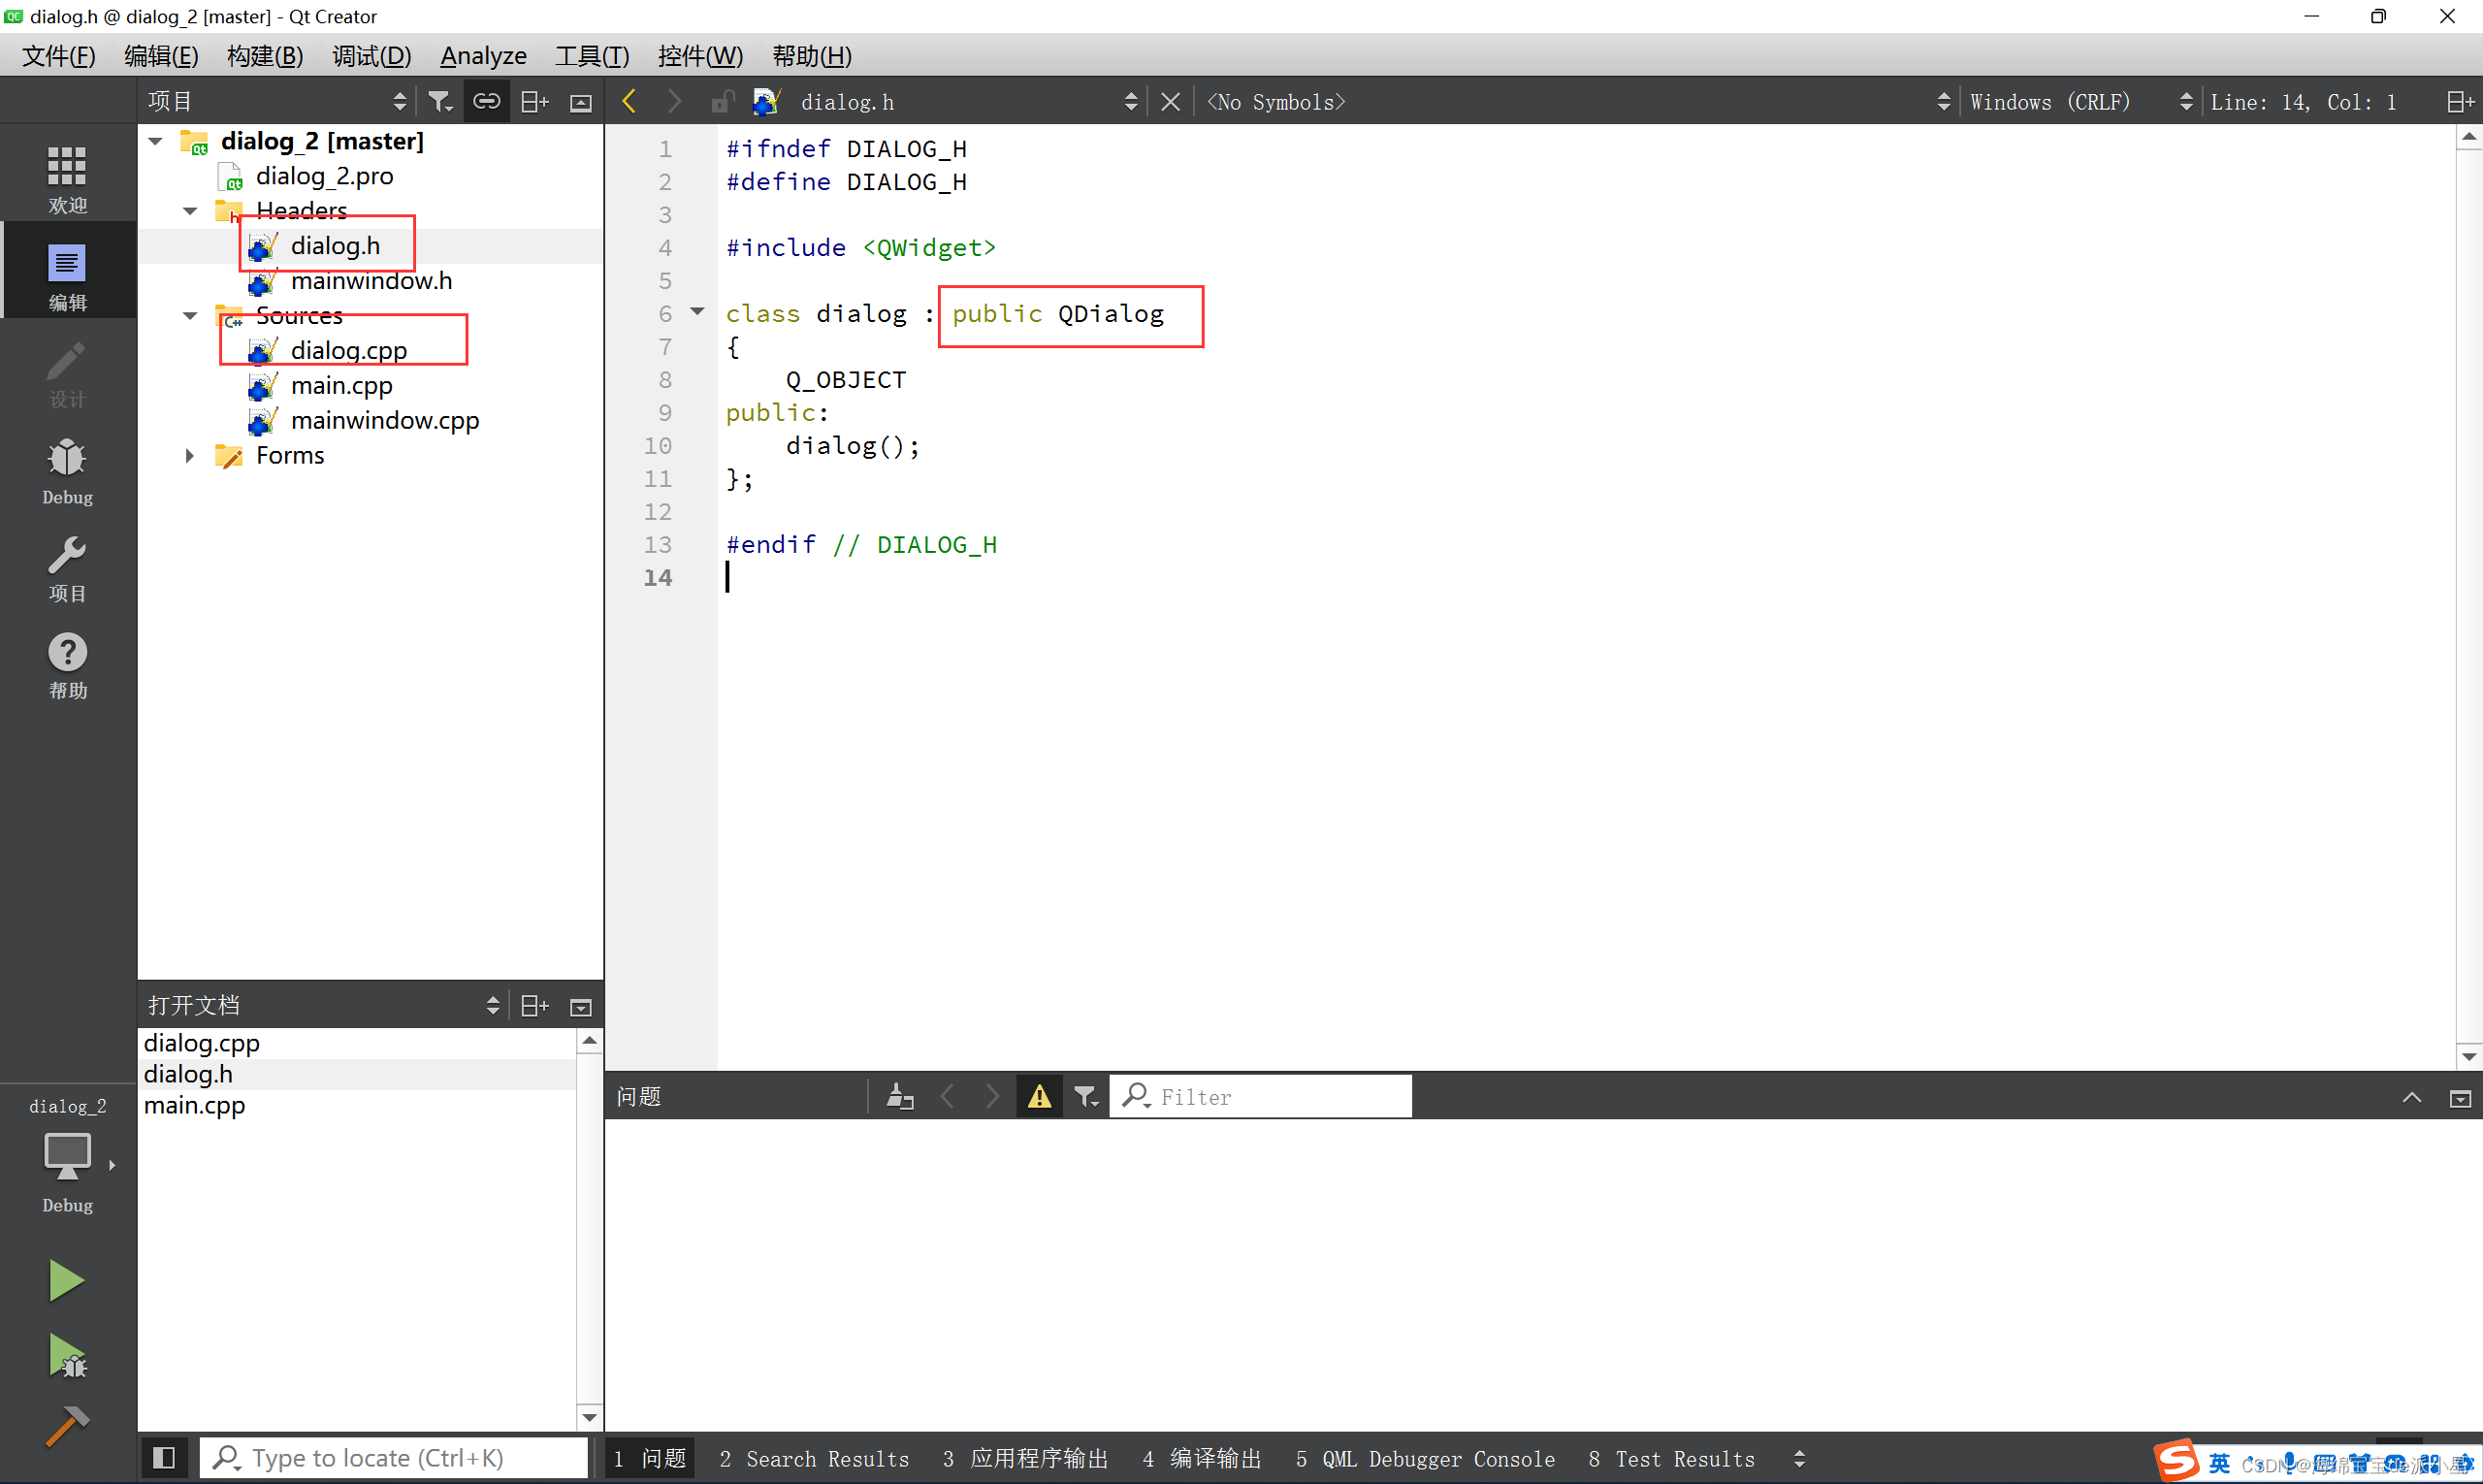This screenshot has width=2483, height=1484.
Task: Toggle synchronize with editor link icon
Action: point(487,102)
